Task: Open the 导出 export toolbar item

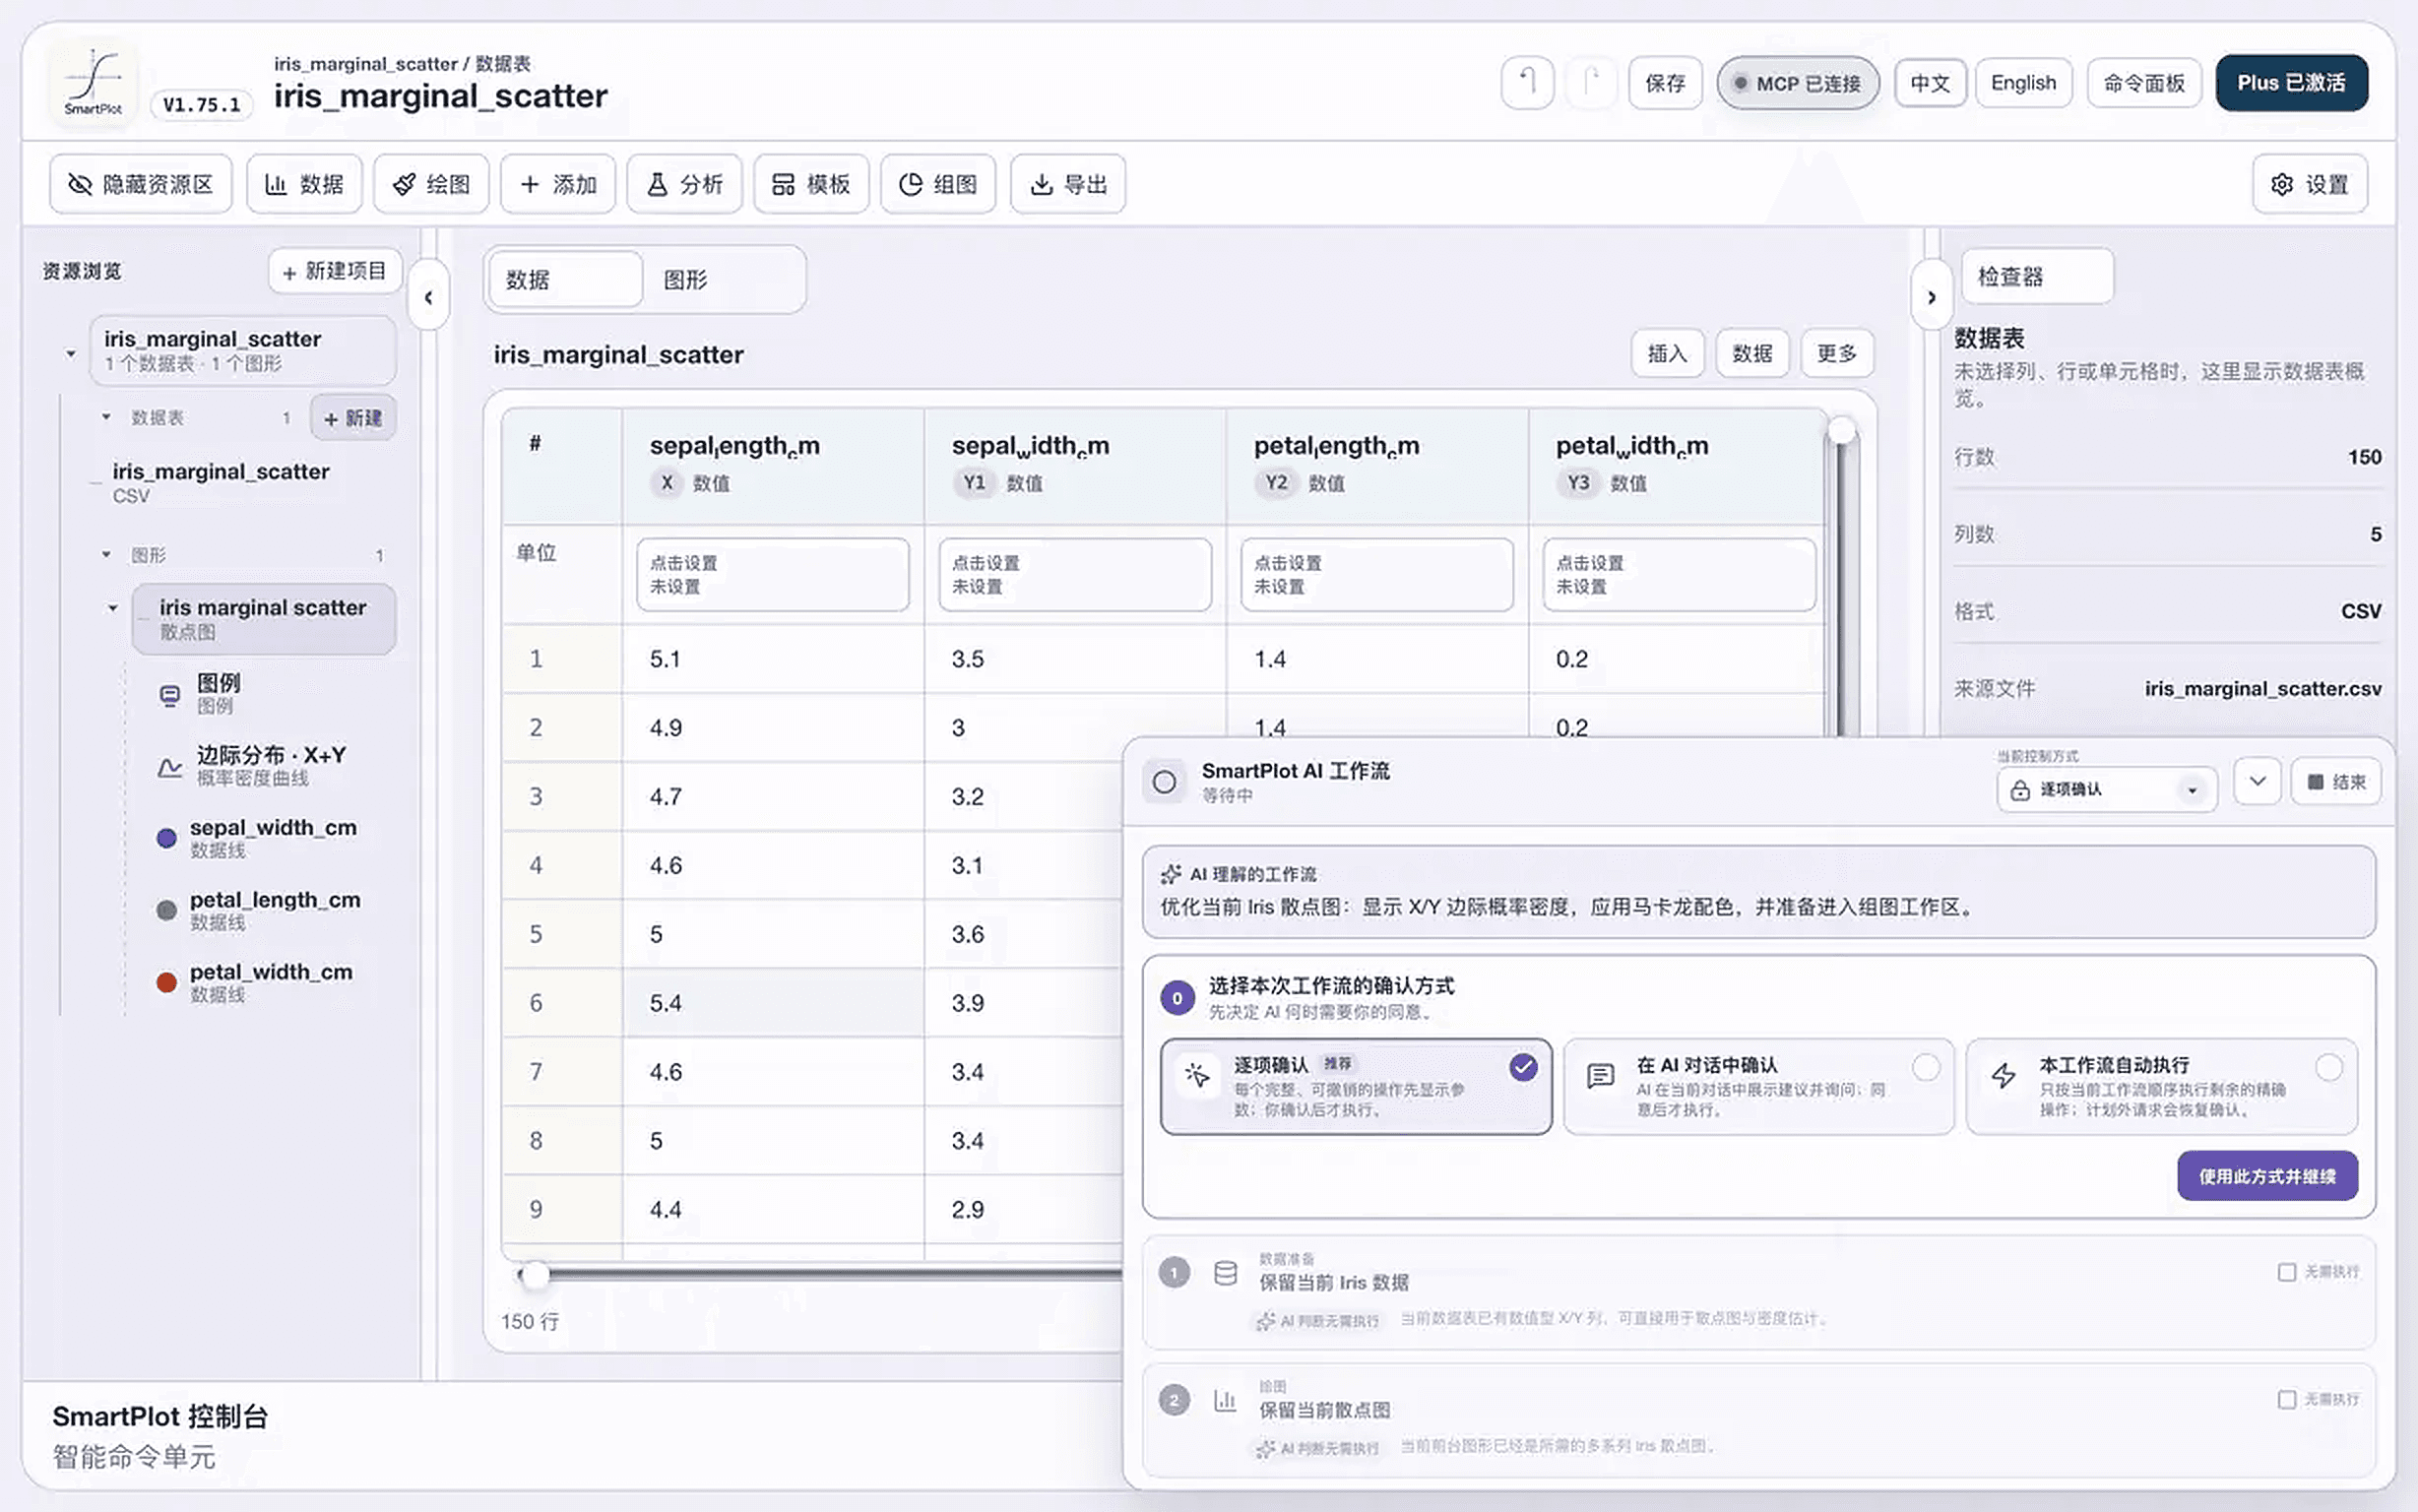Action: coord(1068,184)
